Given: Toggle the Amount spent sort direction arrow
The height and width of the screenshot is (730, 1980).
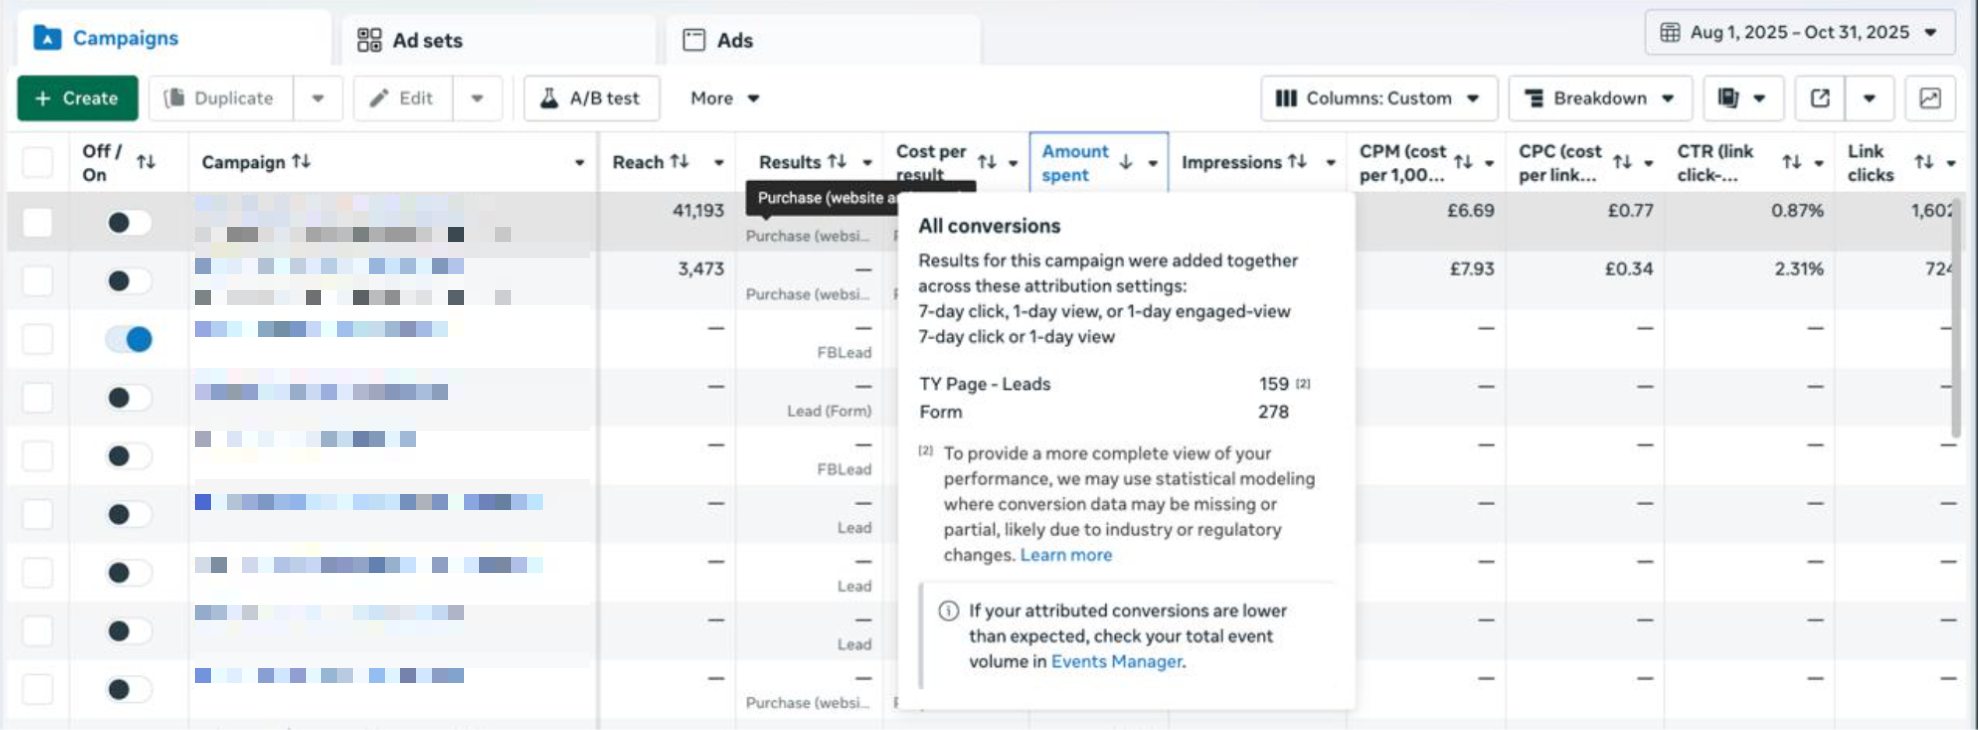Looking at the screenshot, I should tap(1126, 162).
